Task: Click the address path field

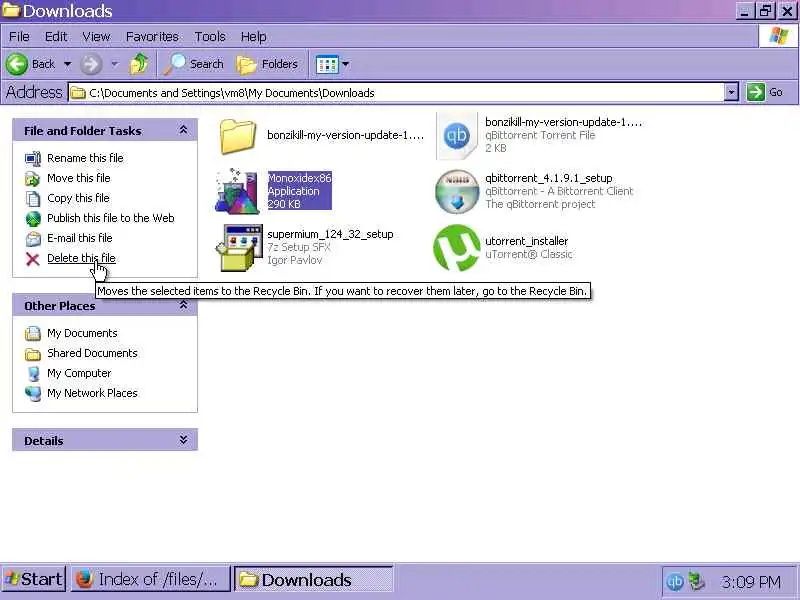Action: click(396, 92)
